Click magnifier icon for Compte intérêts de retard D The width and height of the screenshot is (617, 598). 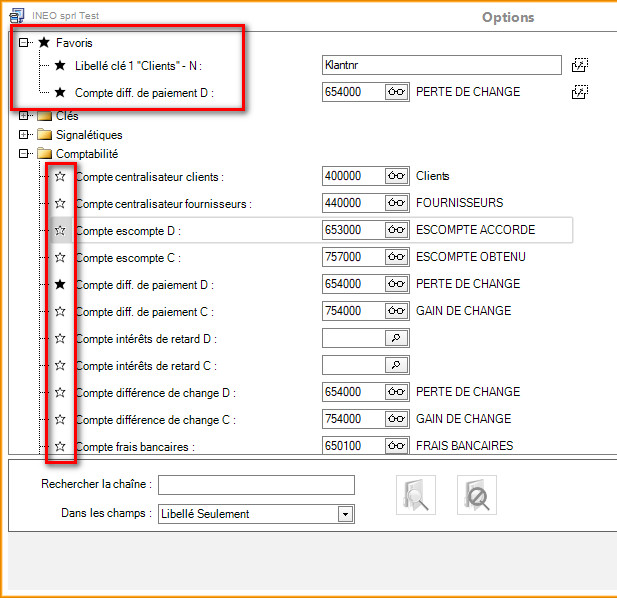(x=397, y=338)
